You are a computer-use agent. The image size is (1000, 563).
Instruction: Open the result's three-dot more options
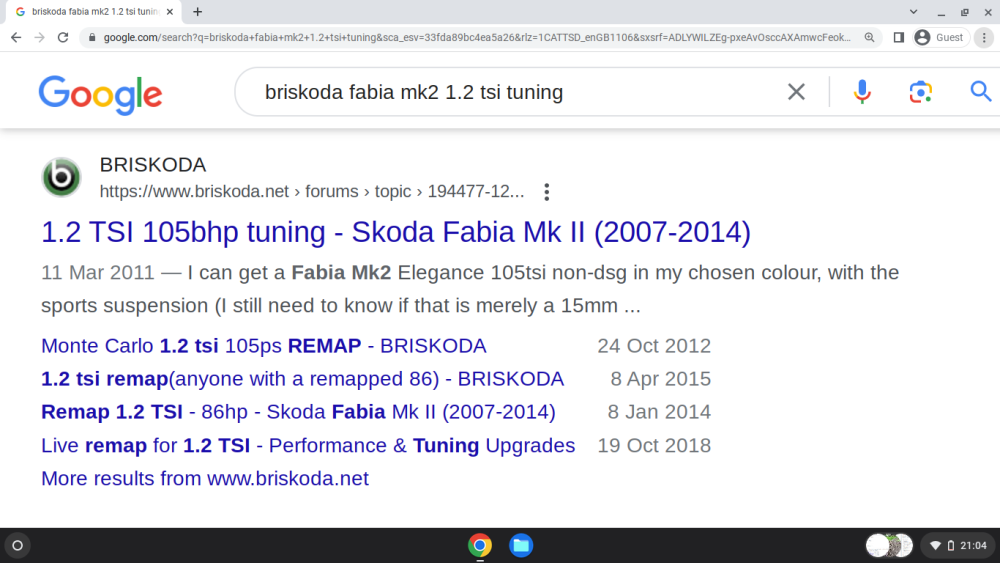pos(547,192)
